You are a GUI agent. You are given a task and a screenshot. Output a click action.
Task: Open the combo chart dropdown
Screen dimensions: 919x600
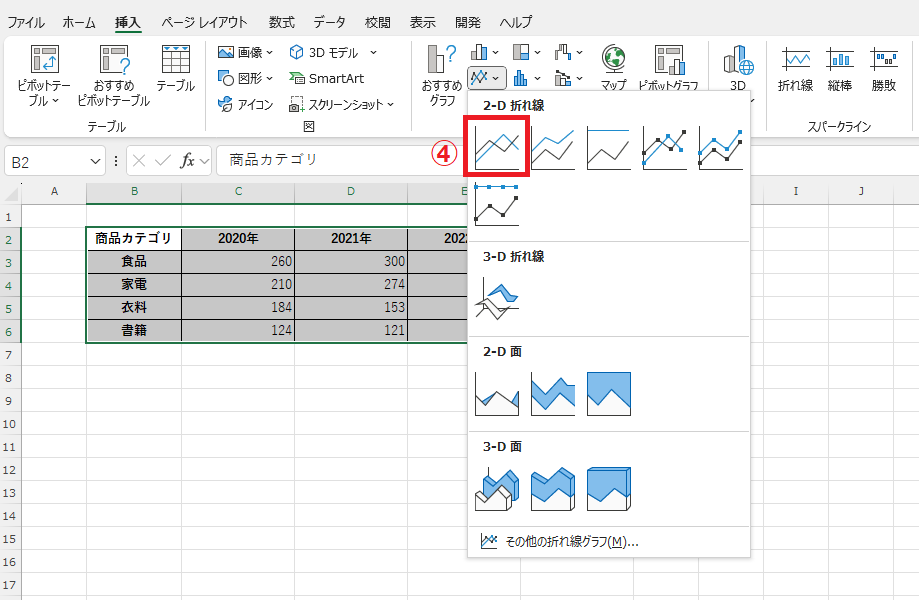pyautogui.click(x=568, y=78)
